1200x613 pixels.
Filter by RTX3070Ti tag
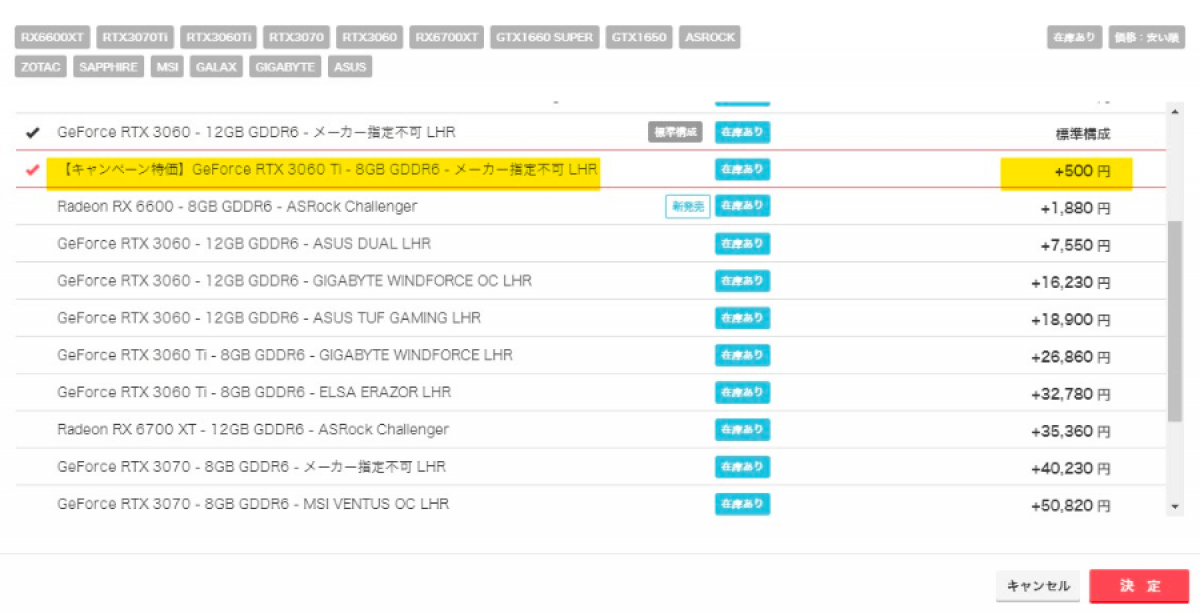135,38
